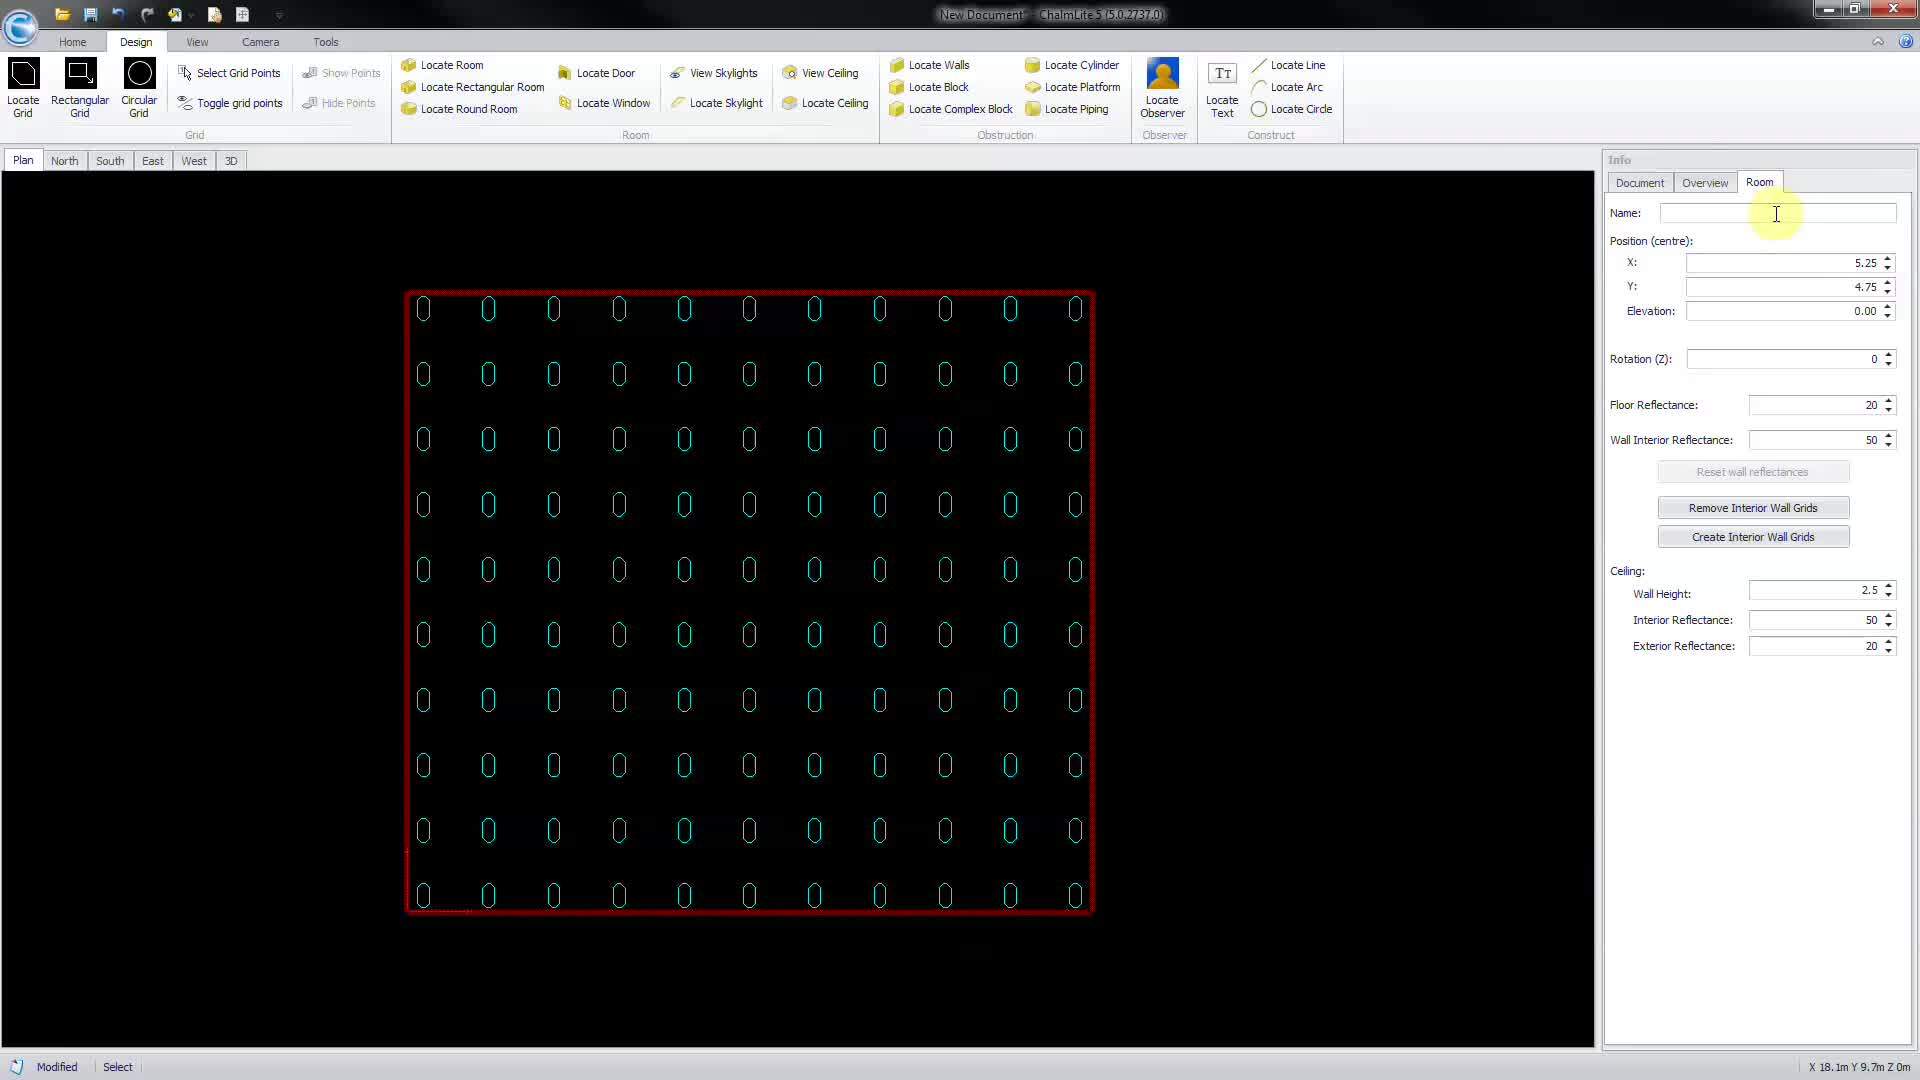Click Toggle grid points
This screenshot has width=1920, height=1080.
tap(230, 103)
